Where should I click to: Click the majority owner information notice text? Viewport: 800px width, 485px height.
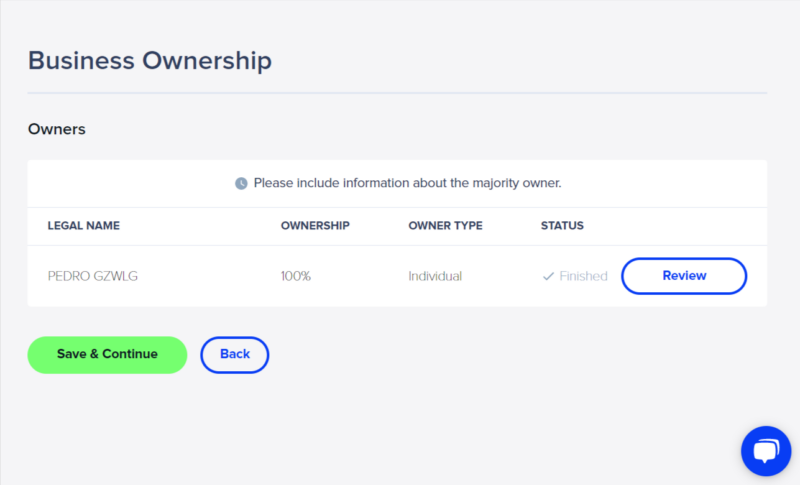click(x=407, y=183)
